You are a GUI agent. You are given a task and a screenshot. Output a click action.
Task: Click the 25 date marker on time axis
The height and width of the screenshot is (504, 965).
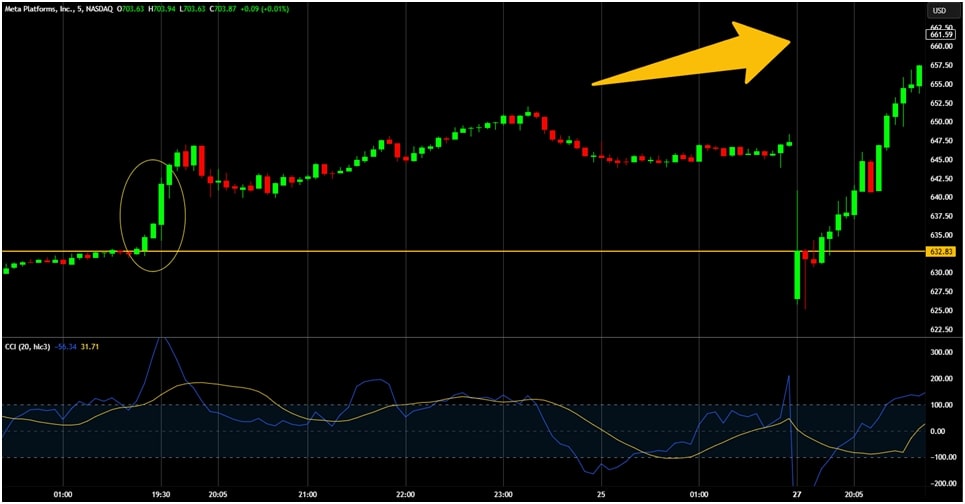(601, 494)
